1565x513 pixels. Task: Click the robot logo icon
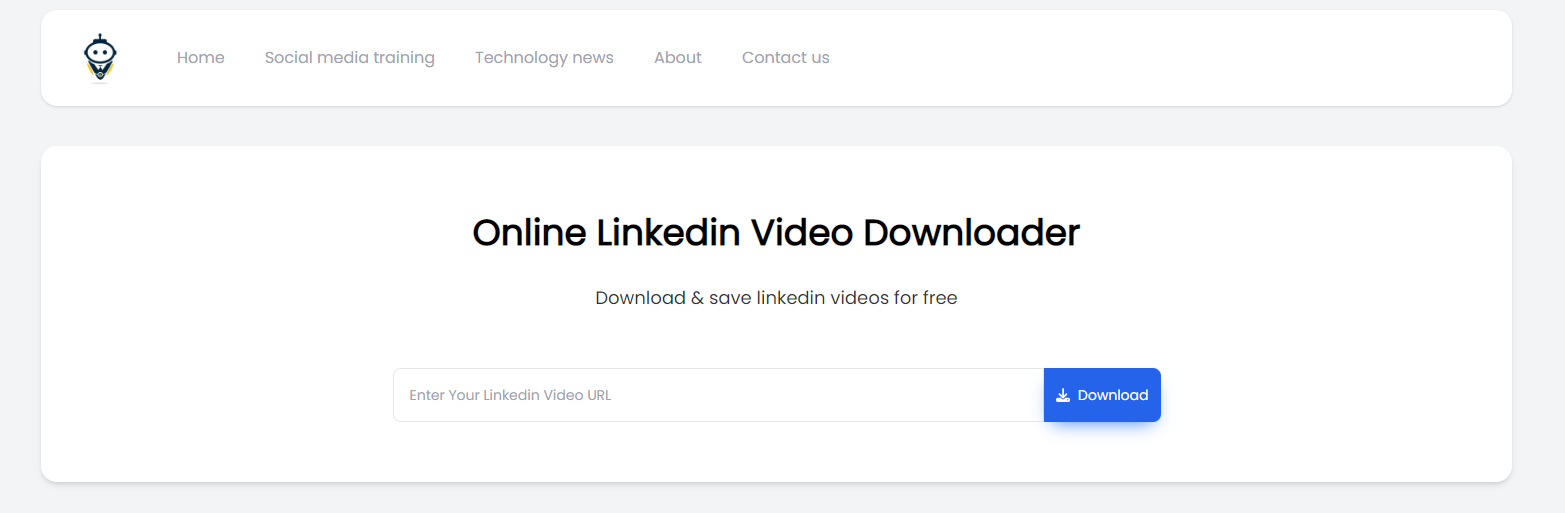point(100,58)
